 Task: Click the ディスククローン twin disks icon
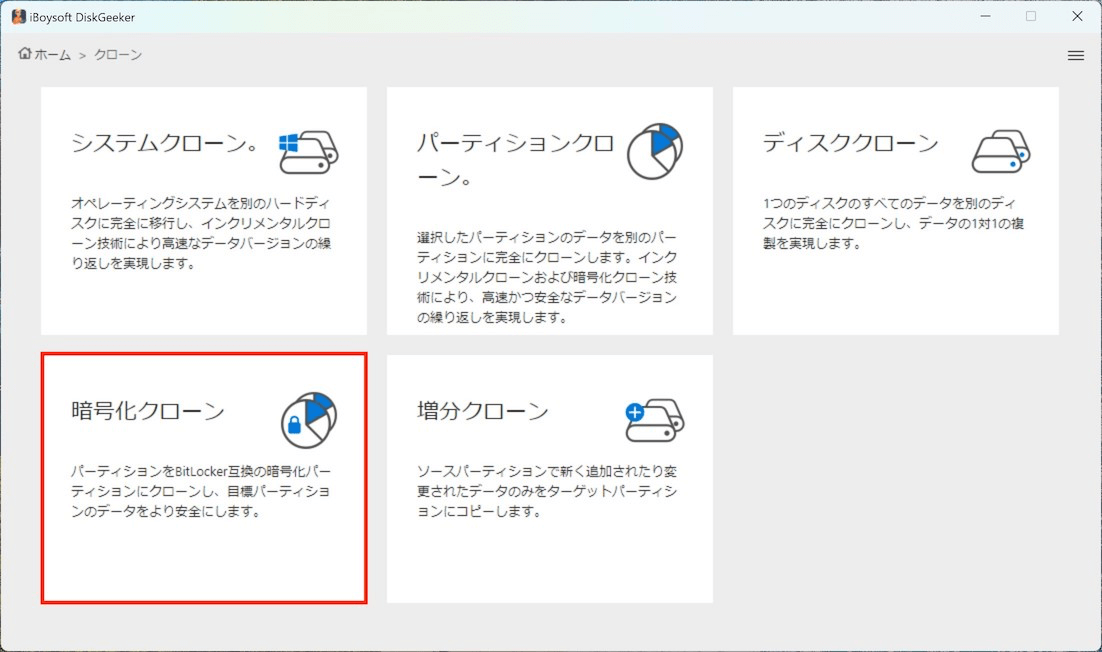tap(1001, 151)
